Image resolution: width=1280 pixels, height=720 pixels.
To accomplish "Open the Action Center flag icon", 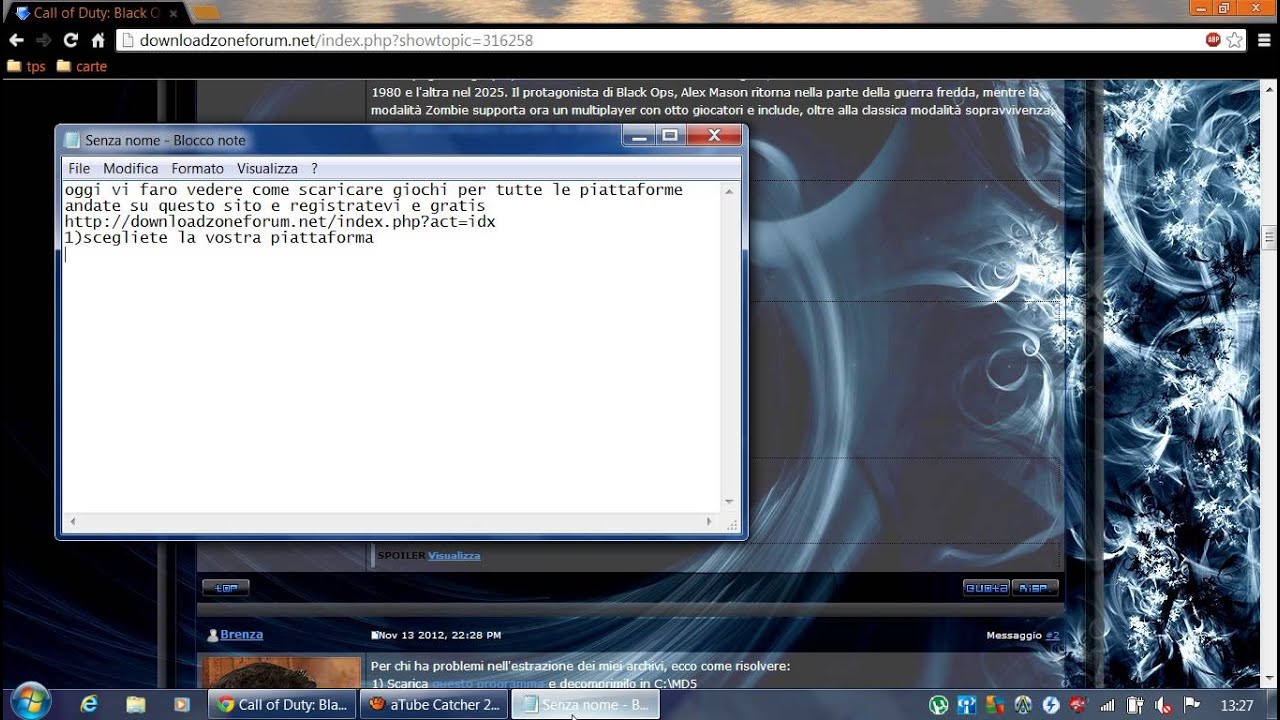I will [1191, 705].
